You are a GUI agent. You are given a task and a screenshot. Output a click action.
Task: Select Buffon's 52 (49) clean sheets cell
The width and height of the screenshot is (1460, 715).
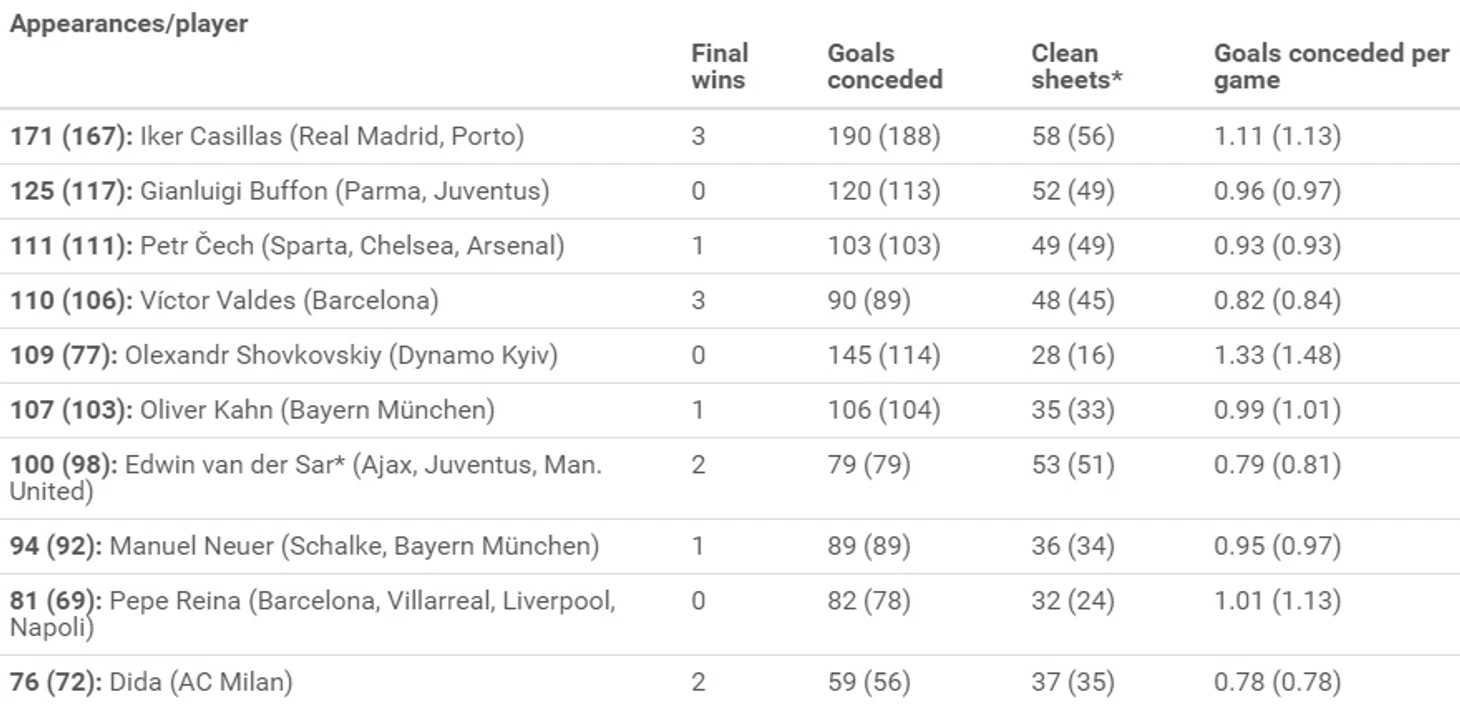[1073, 191]
